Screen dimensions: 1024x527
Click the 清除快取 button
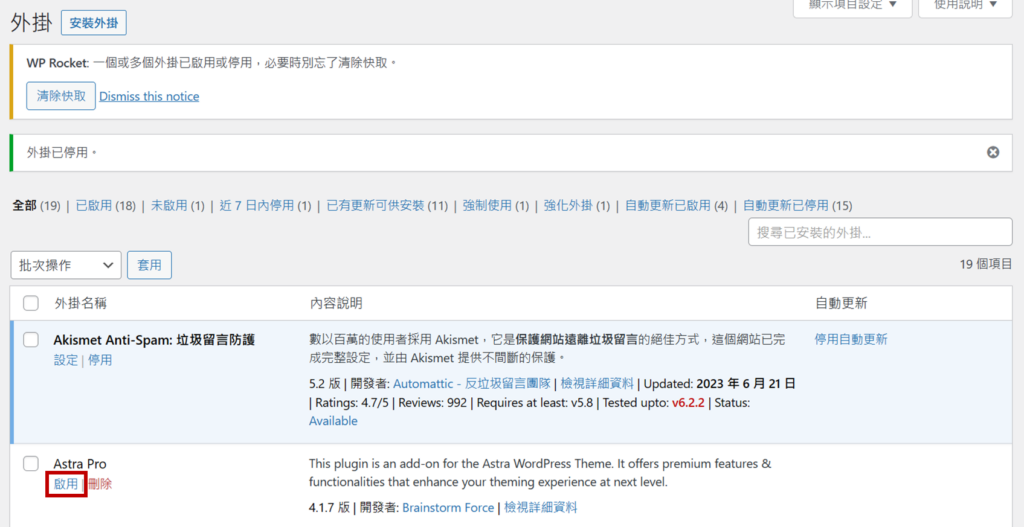(x=61, y=96)
